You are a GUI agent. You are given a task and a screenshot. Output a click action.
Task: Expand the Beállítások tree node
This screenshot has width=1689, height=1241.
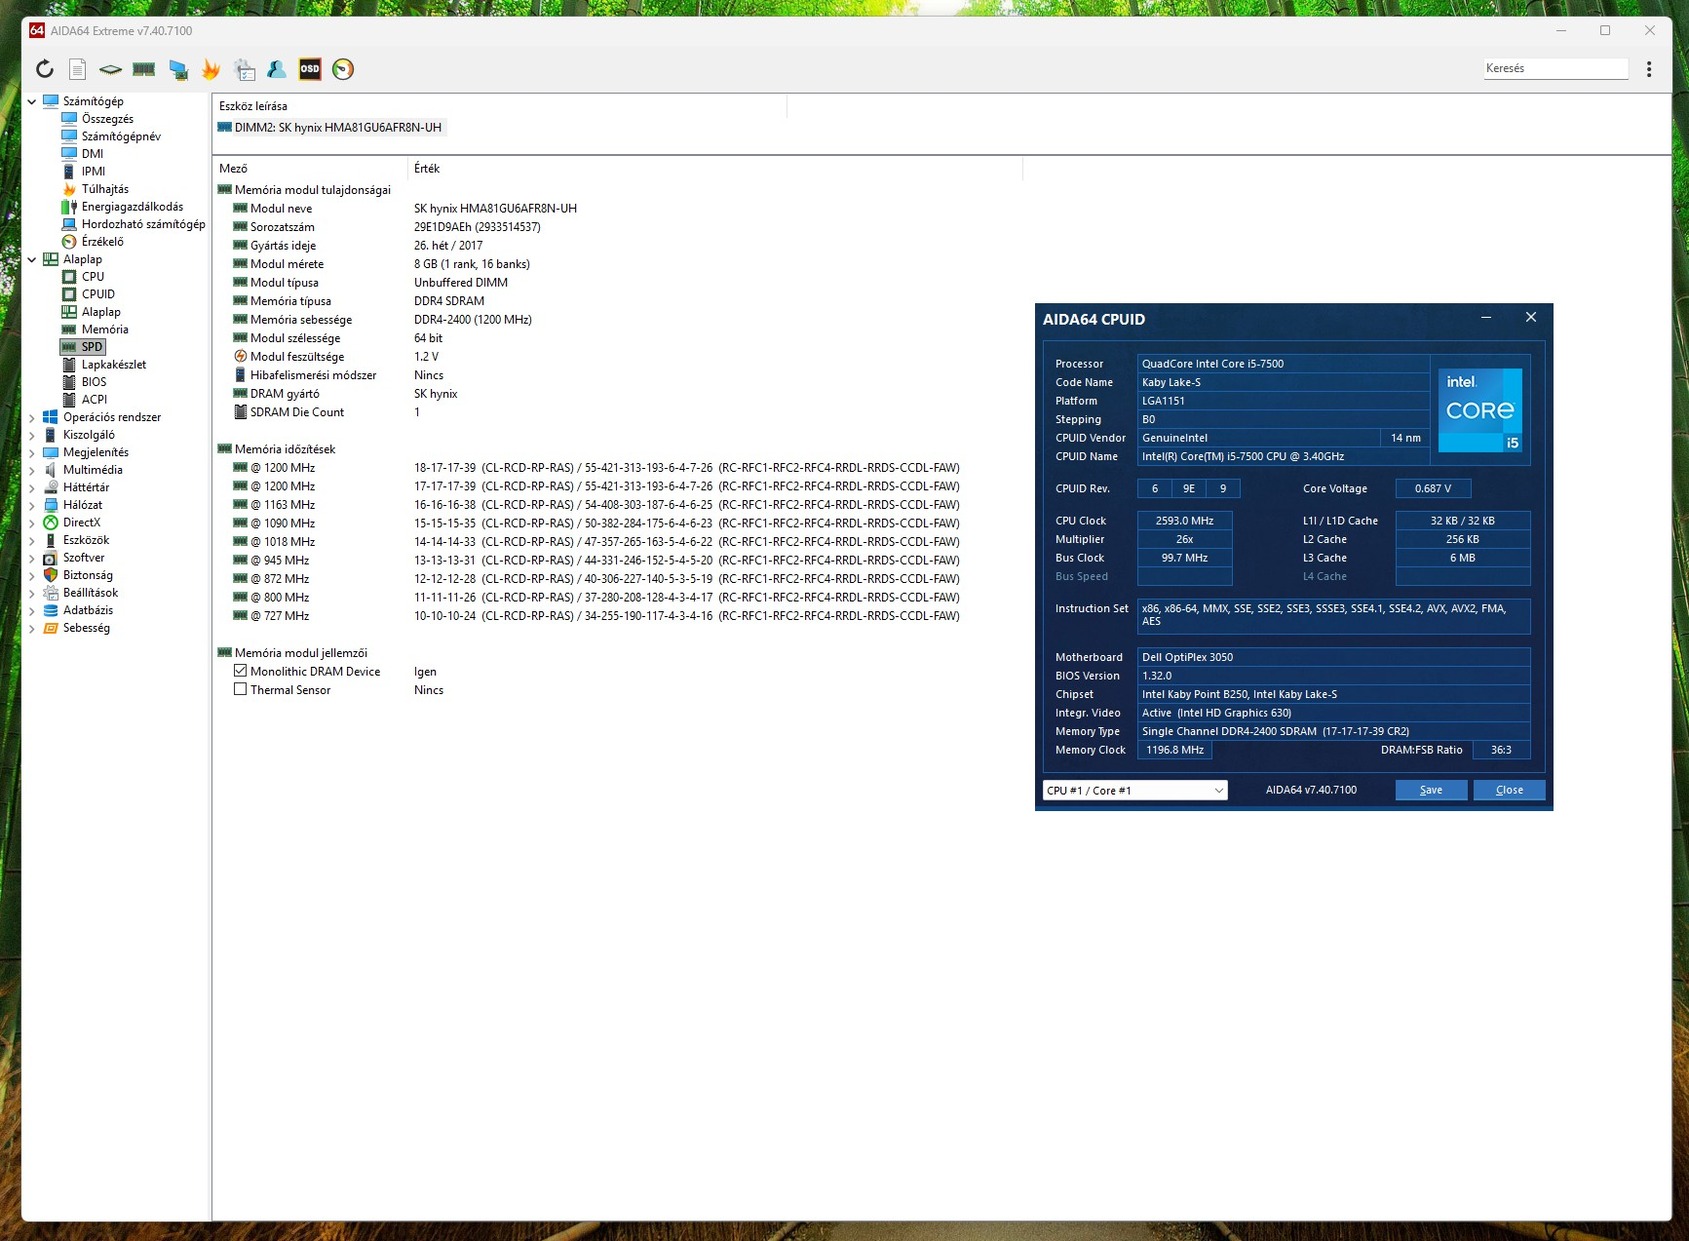coord(32,593)
